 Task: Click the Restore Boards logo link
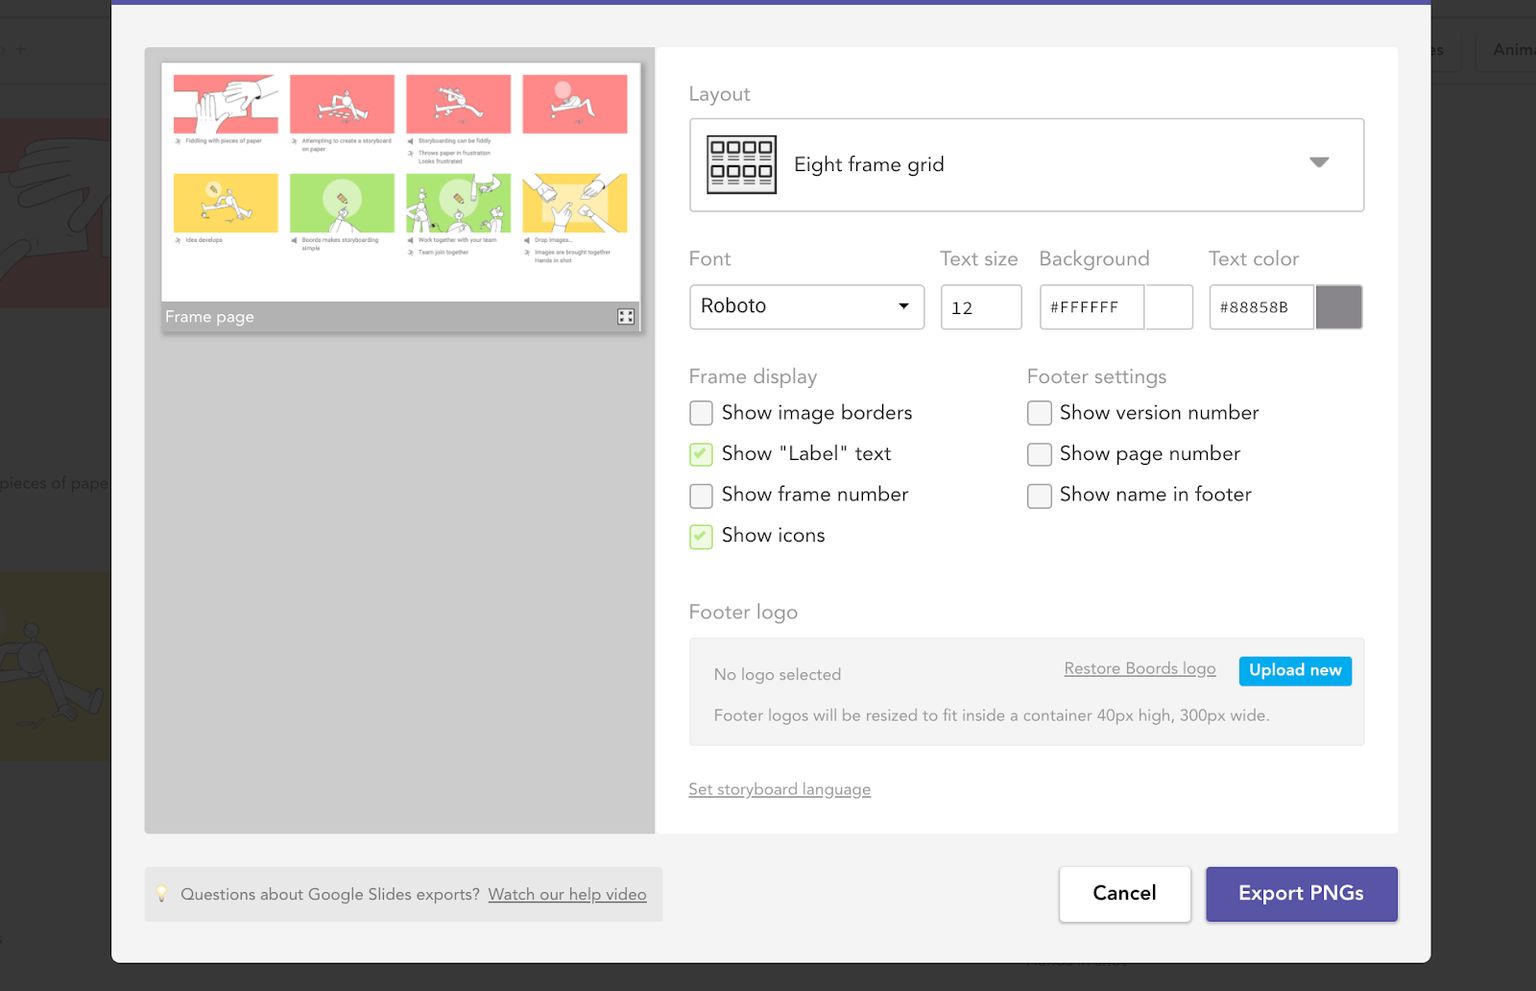[1139, 669]
